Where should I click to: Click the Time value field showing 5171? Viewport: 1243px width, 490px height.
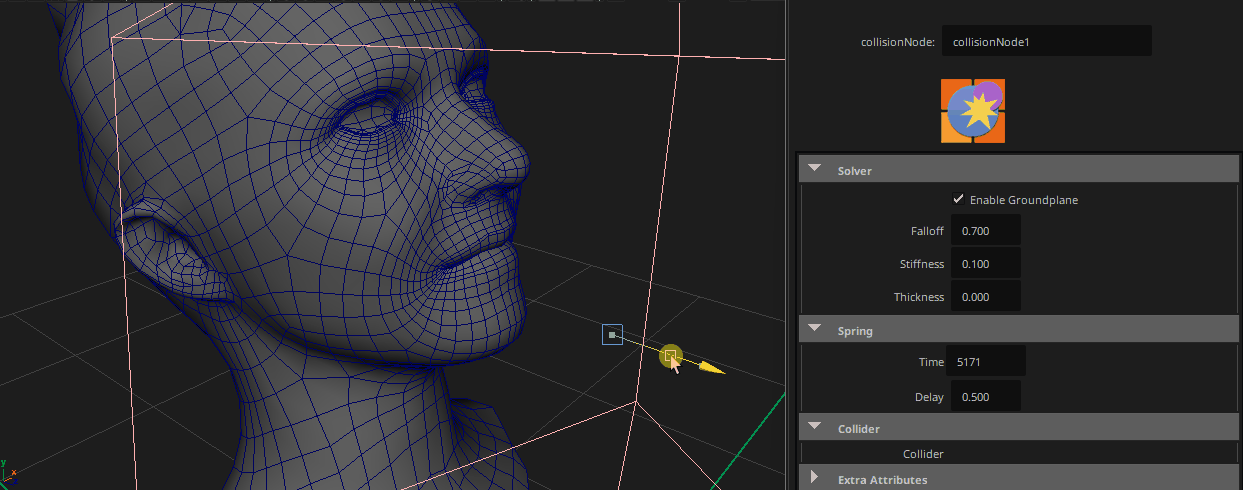pos(988,361)
